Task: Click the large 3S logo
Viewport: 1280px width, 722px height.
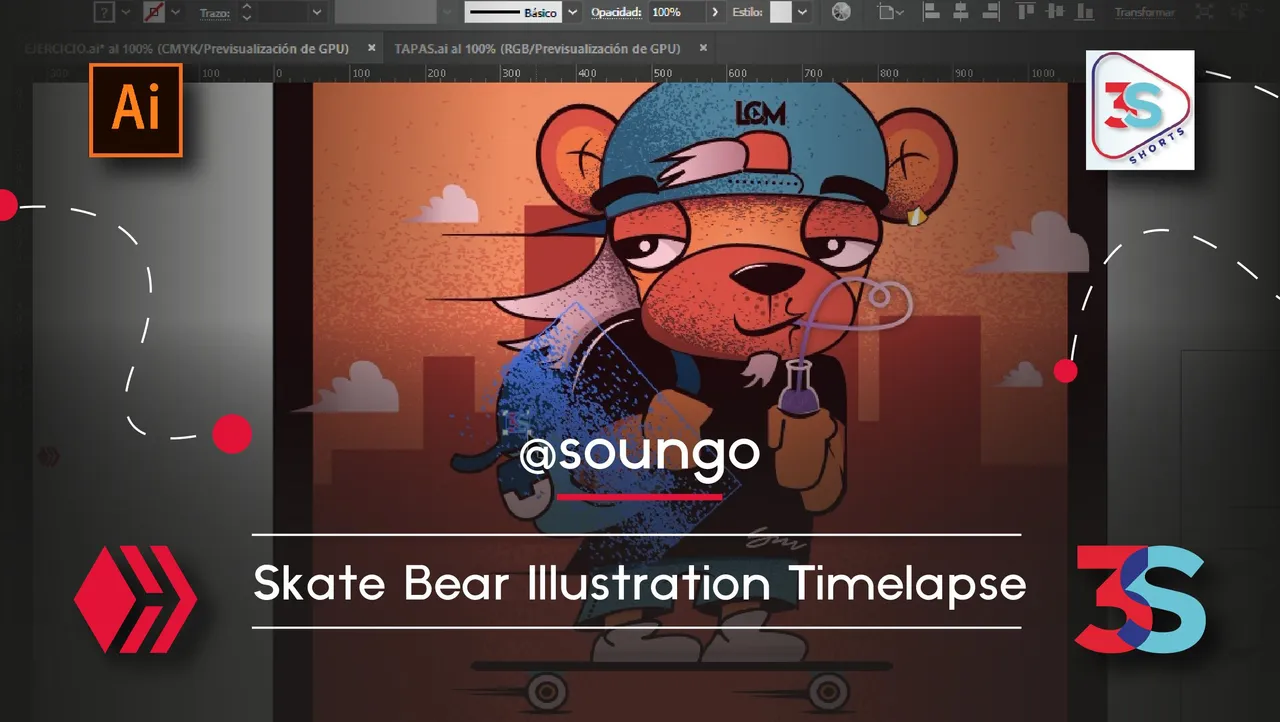Action: [x=1140, y=599]
